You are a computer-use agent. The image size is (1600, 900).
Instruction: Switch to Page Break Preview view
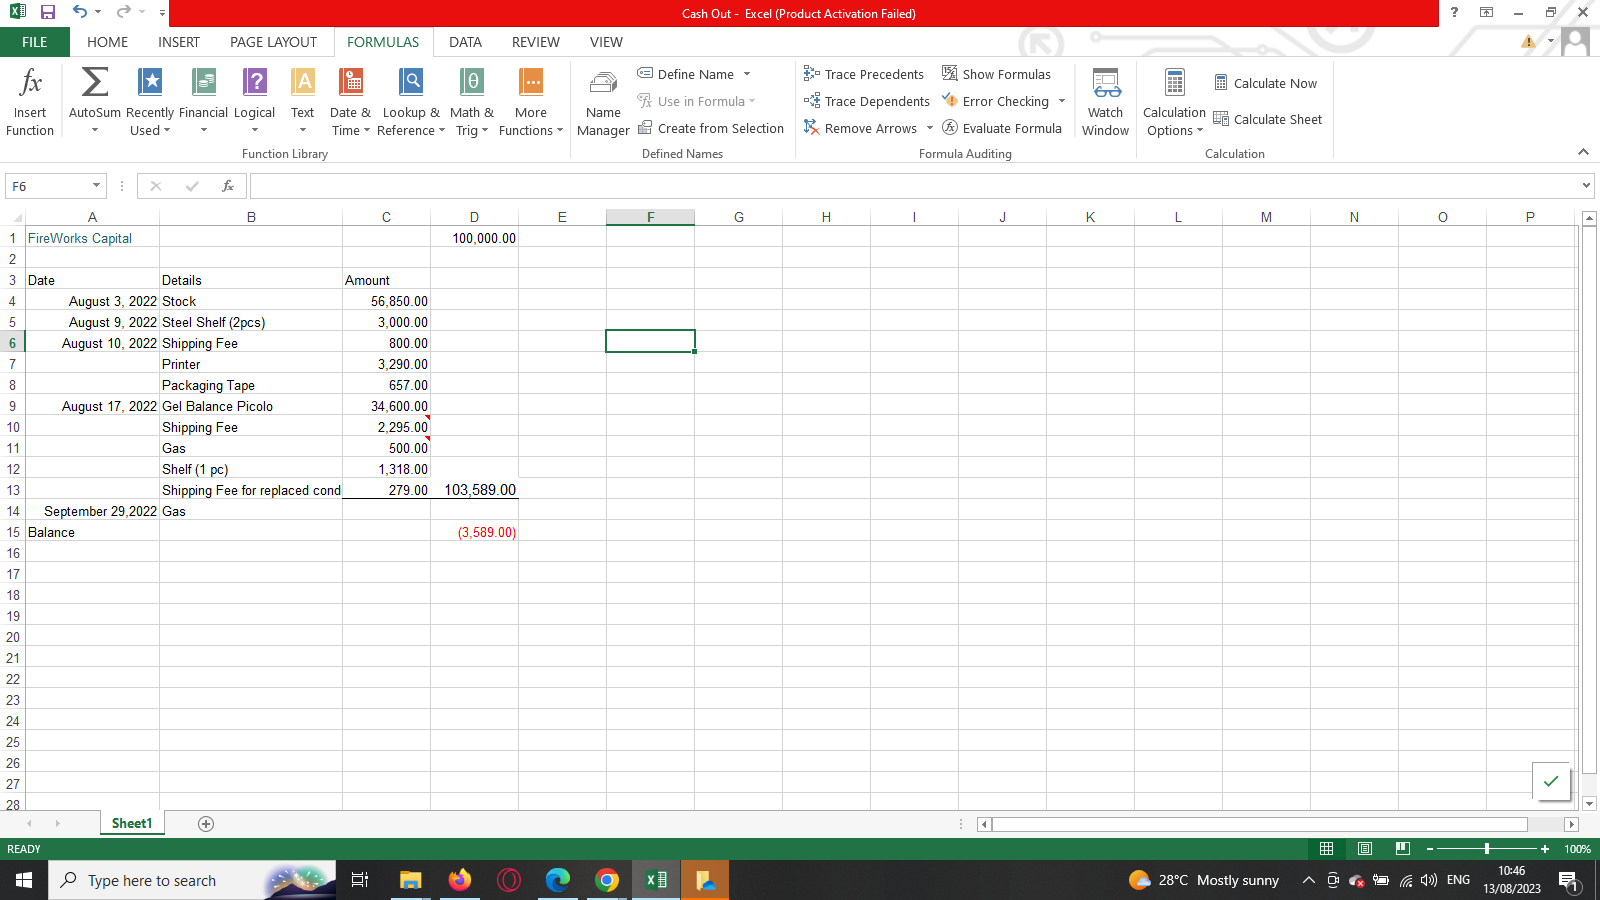1403,849
